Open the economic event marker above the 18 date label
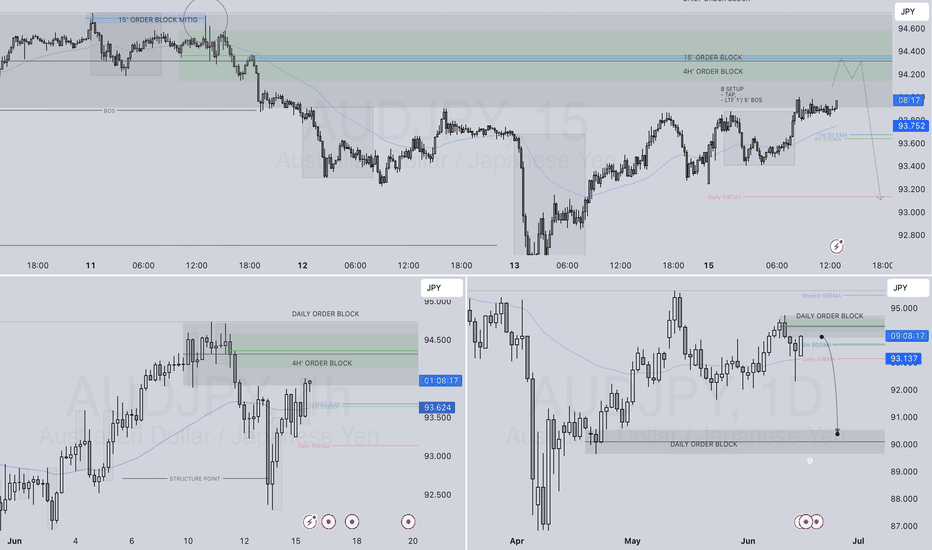Viewport: 932px width, 550px height. coord(352,521)
